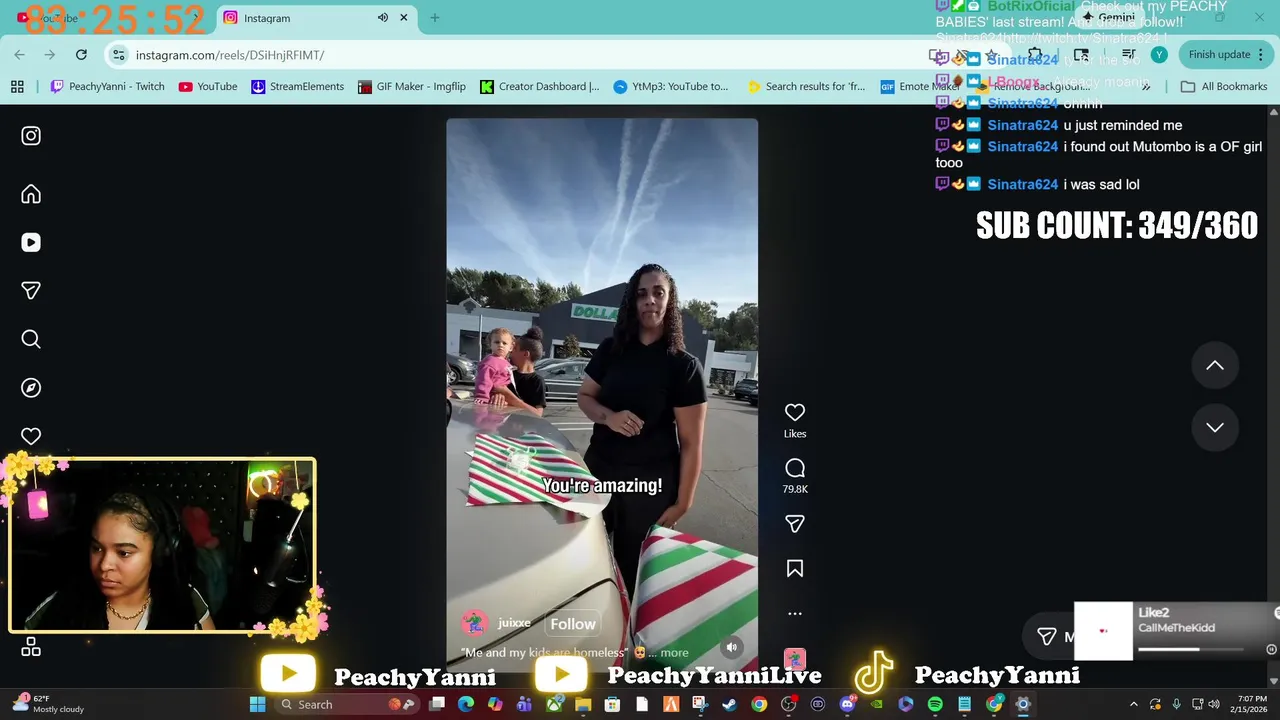Open Steam from taskbar

(729, 704)
